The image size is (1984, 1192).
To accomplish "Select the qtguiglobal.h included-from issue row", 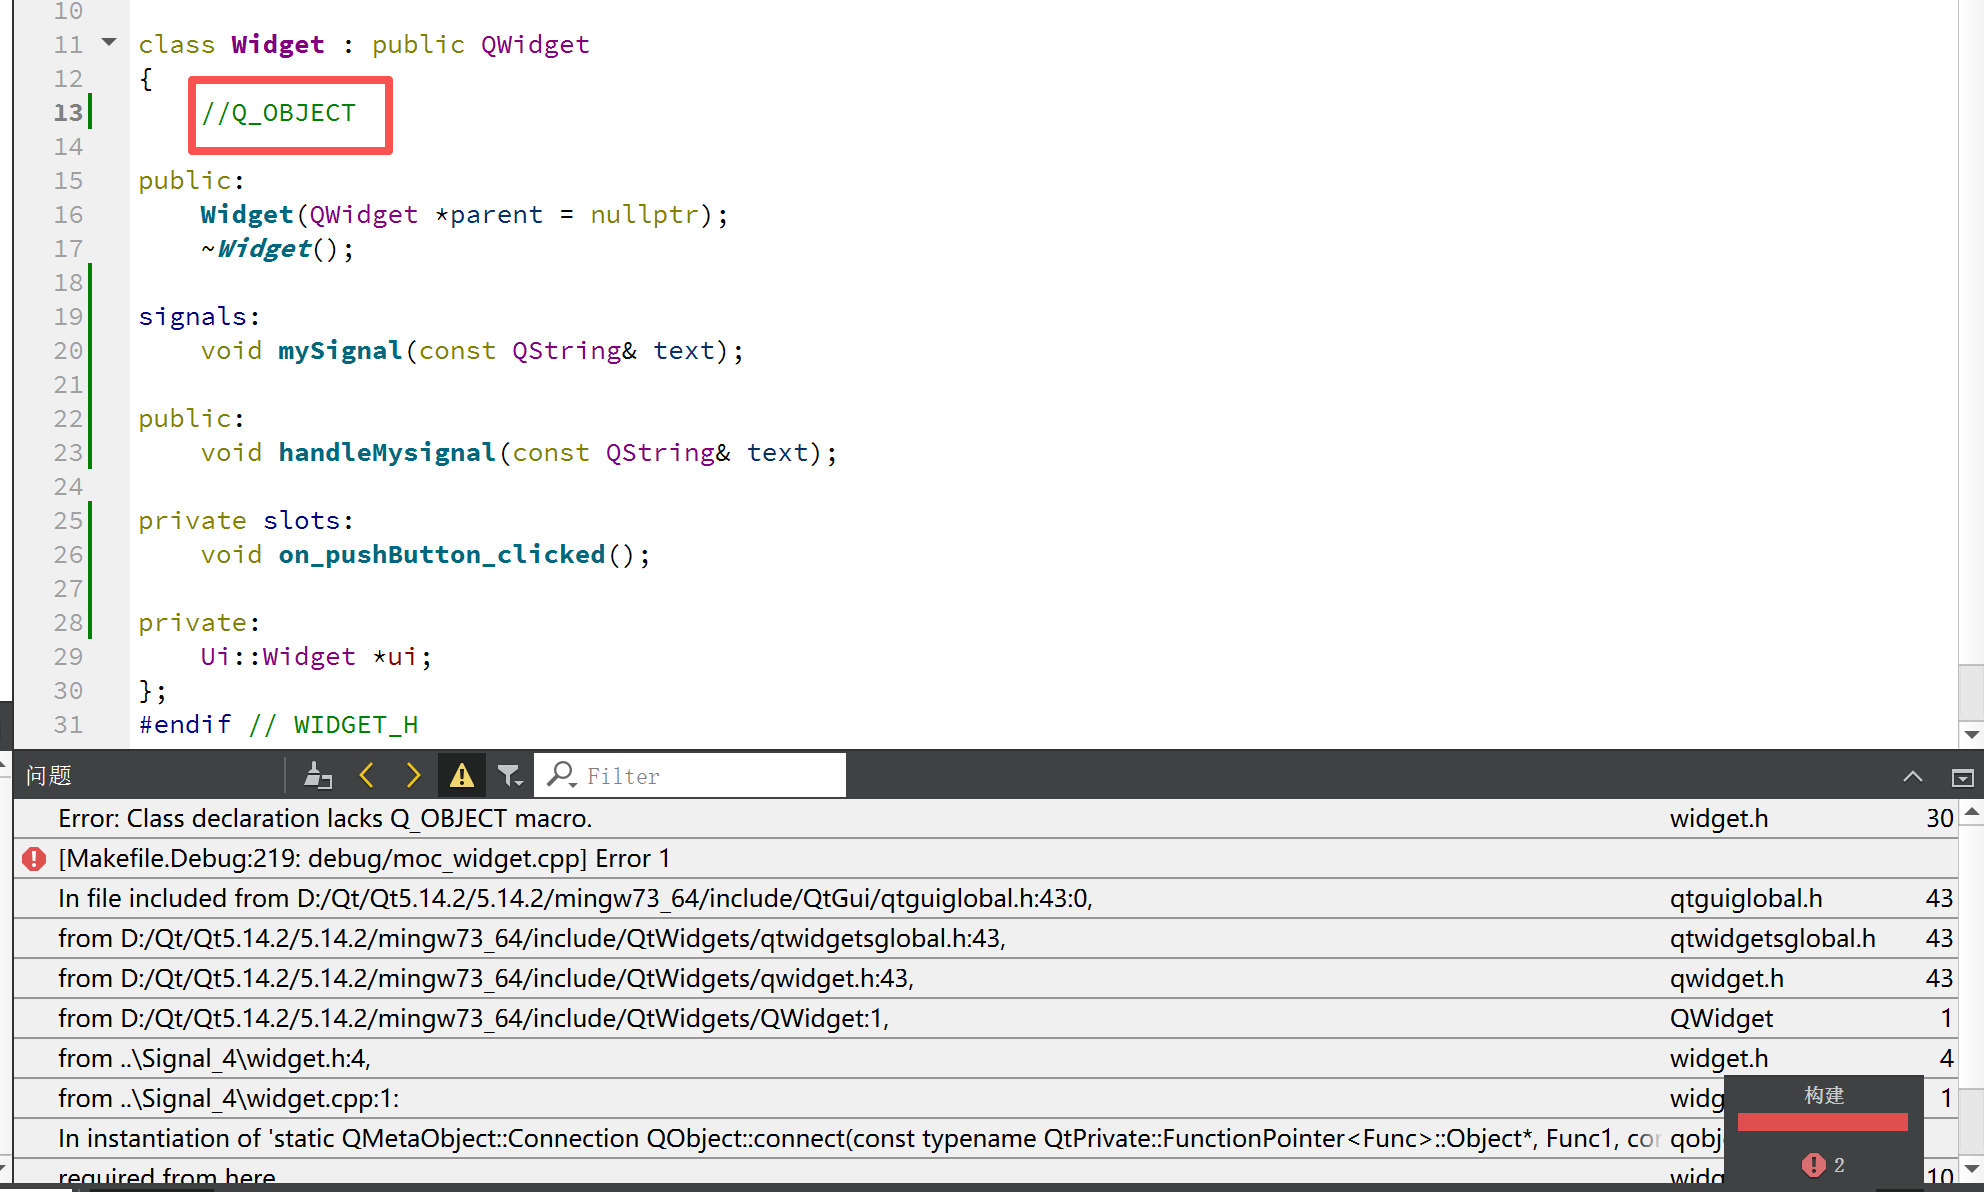I will (x=575, y=898).
